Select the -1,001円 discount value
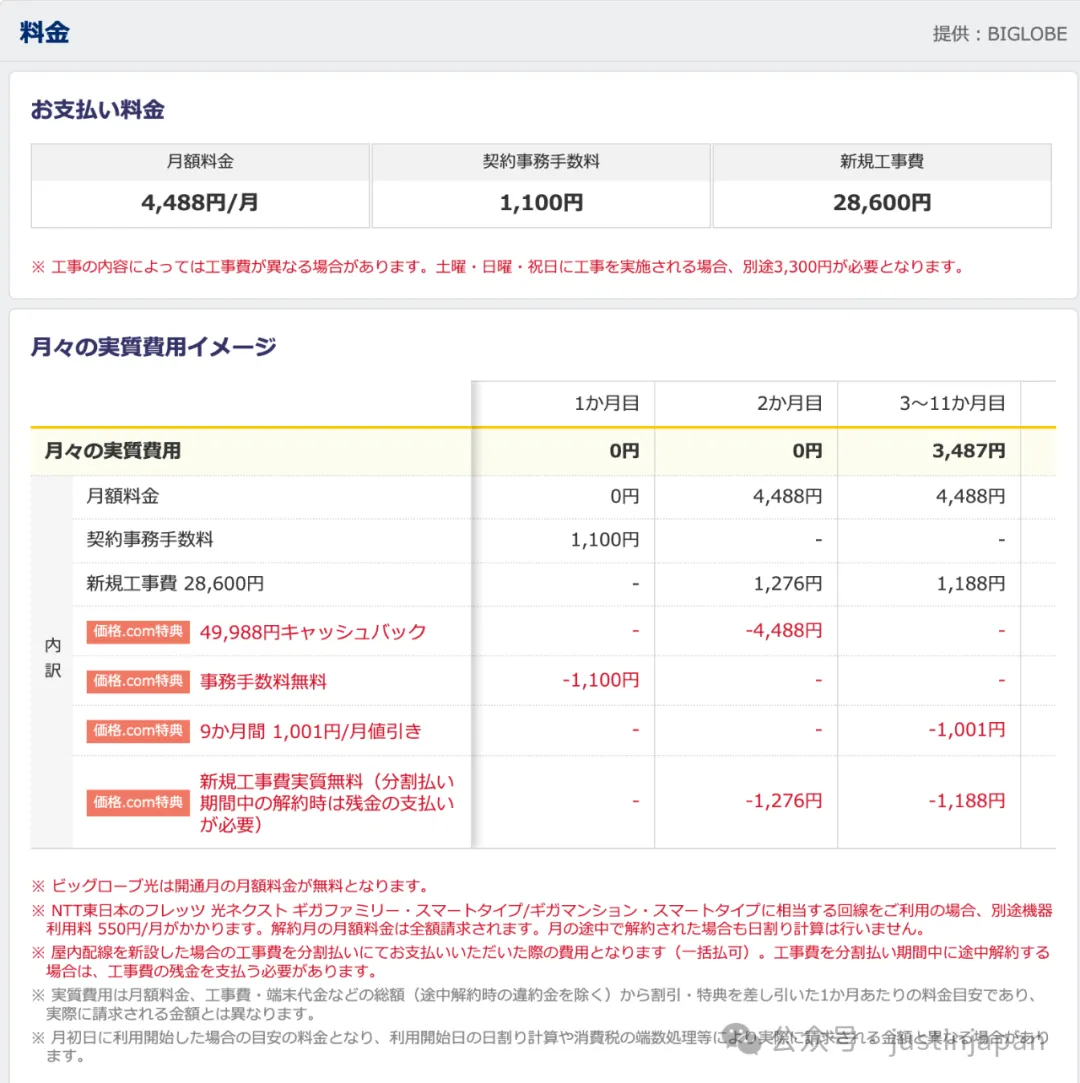The width and height of the screenshot is (1080, 1083). 967,730
